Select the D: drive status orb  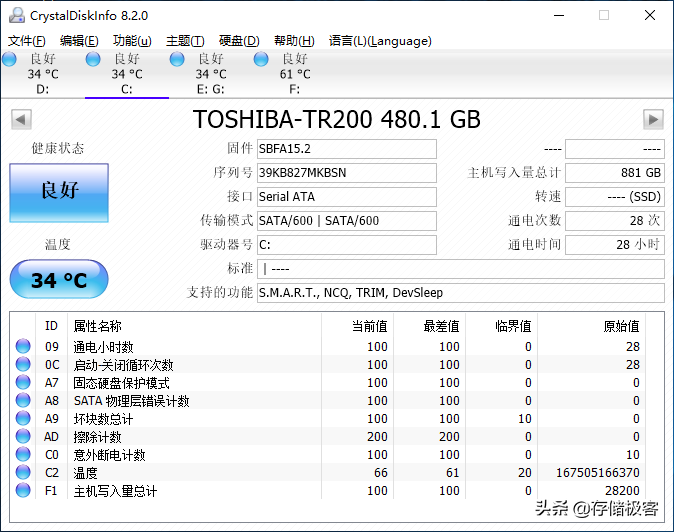(x=9, y=59)
